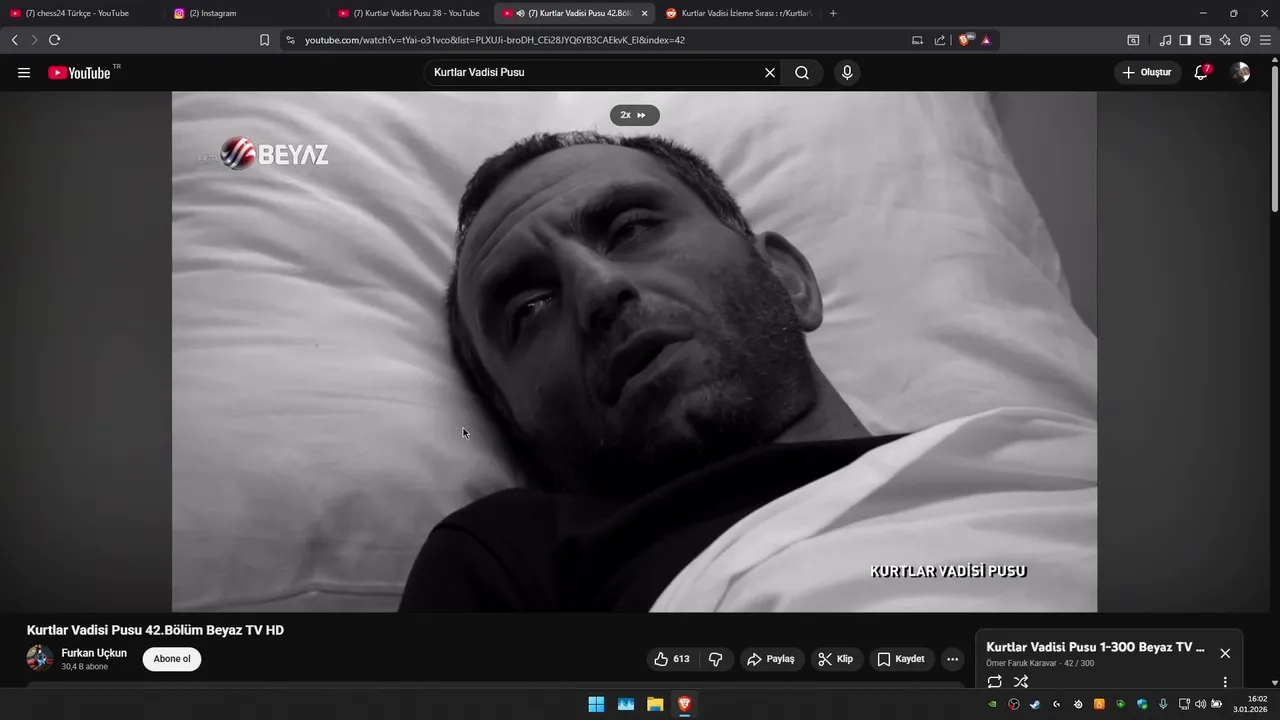1280x720 pixels.
Task: Open volume control in system tray
Action: (x=1201, y=704)
